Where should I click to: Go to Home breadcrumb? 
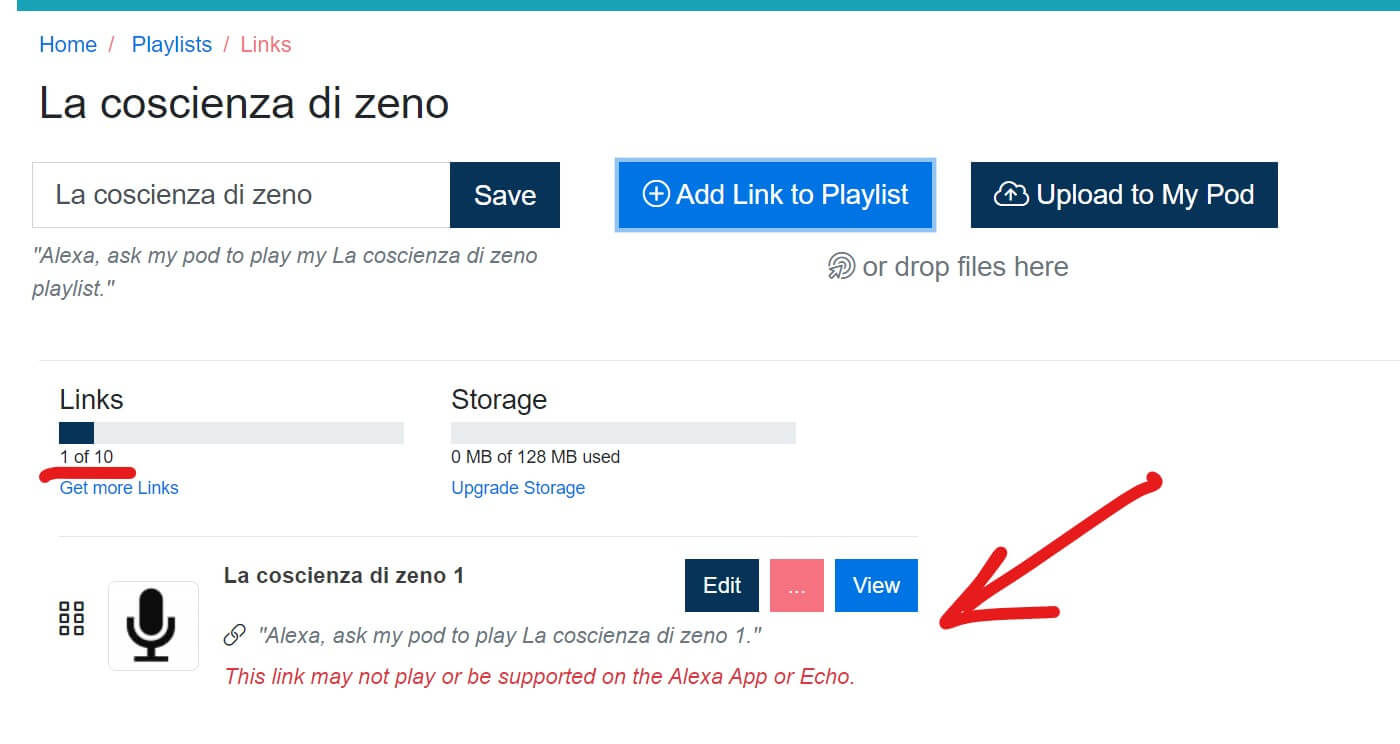click(68, 45)
